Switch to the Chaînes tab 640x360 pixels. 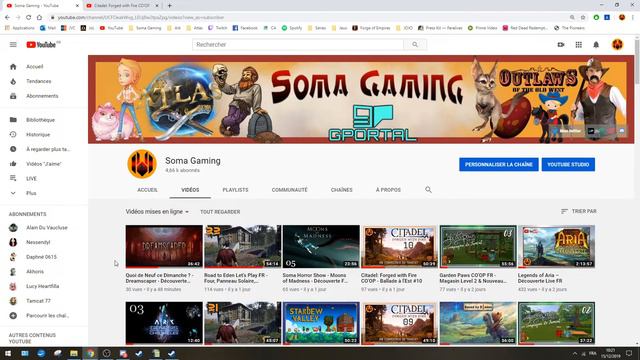click(x=342, y=190)
